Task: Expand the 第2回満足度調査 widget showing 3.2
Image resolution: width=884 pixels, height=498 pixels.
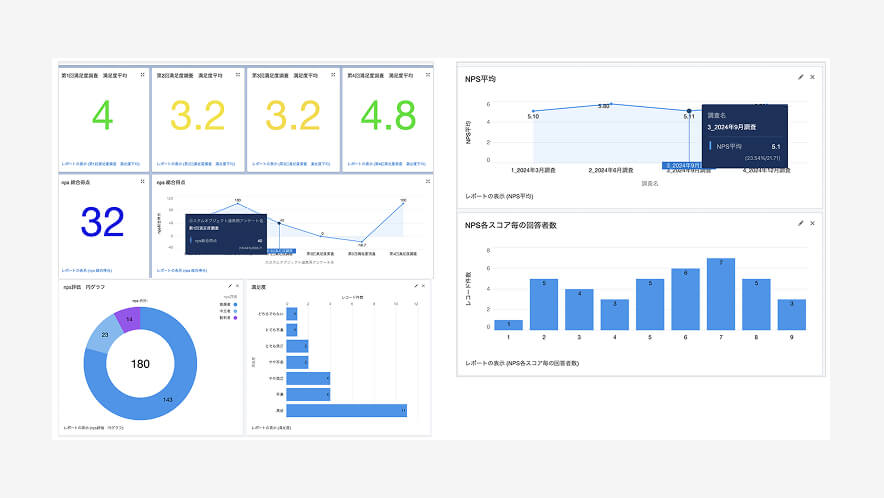Action: pyautogui.click(x=237, y=75)
